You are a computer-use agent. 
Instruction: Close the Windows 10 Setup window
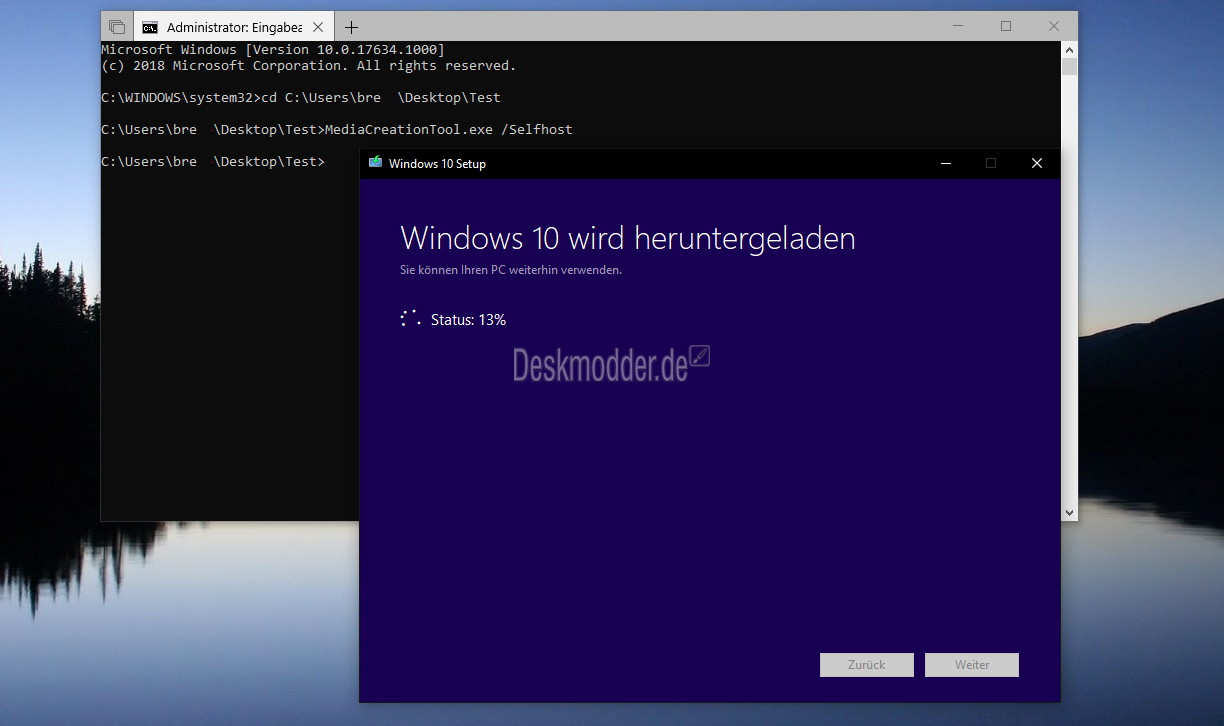click(1037, 163)
